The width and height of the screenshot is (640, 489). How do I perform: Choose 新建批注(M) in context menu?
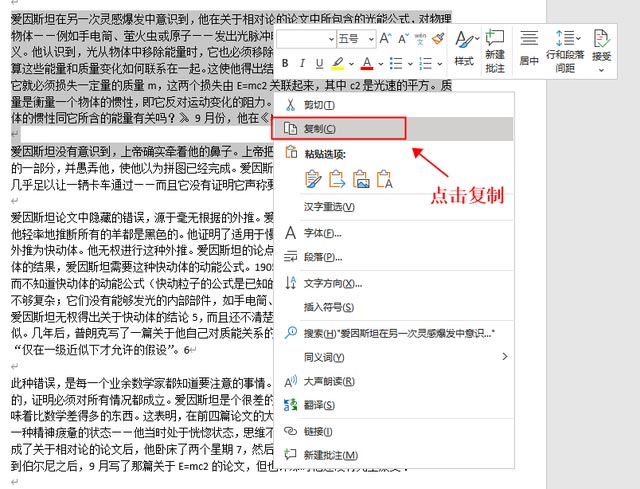[x=393, y=455]
